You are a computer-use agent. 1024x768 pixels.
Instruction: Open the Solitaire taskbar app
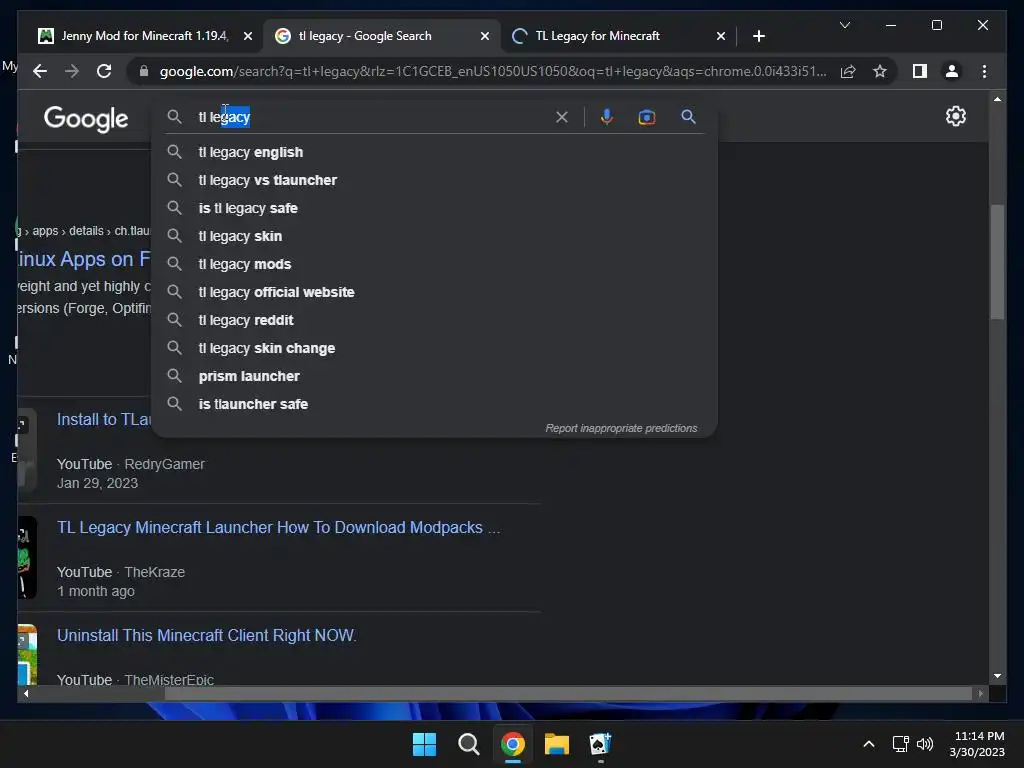click(x=600, y=744)
